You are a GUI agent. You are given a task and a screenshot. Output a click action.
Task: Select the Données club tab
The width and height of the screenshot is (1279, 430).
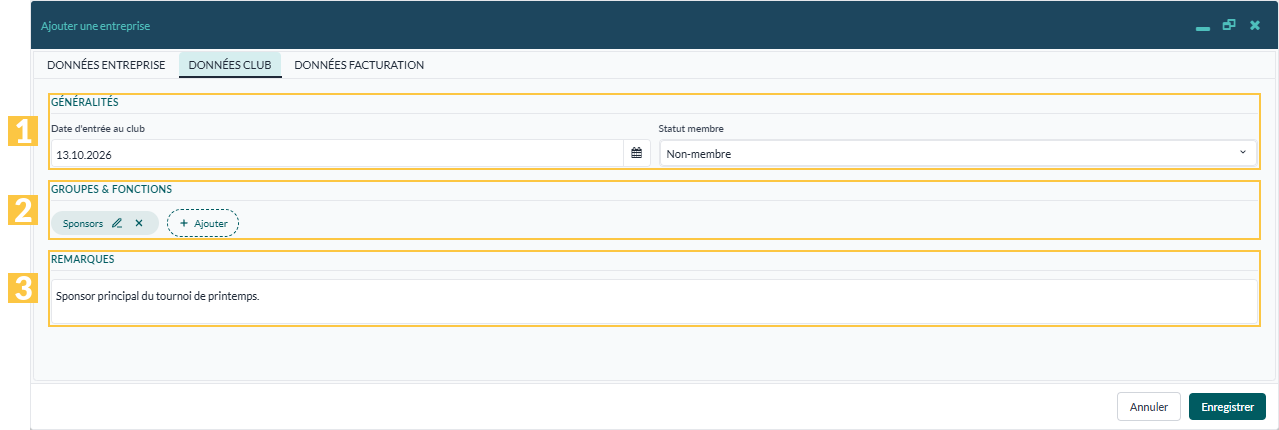(230, 65)
